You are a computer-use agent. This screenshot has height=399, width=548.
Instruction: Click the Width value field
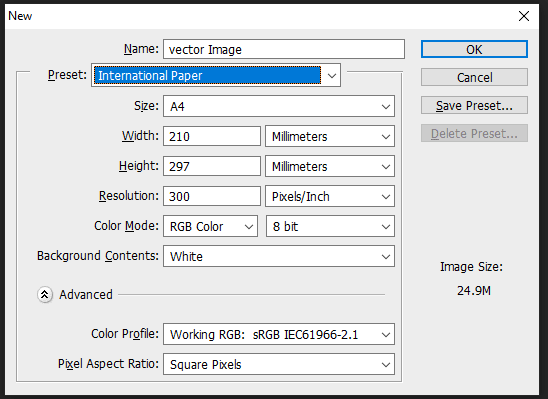point(212,136)
